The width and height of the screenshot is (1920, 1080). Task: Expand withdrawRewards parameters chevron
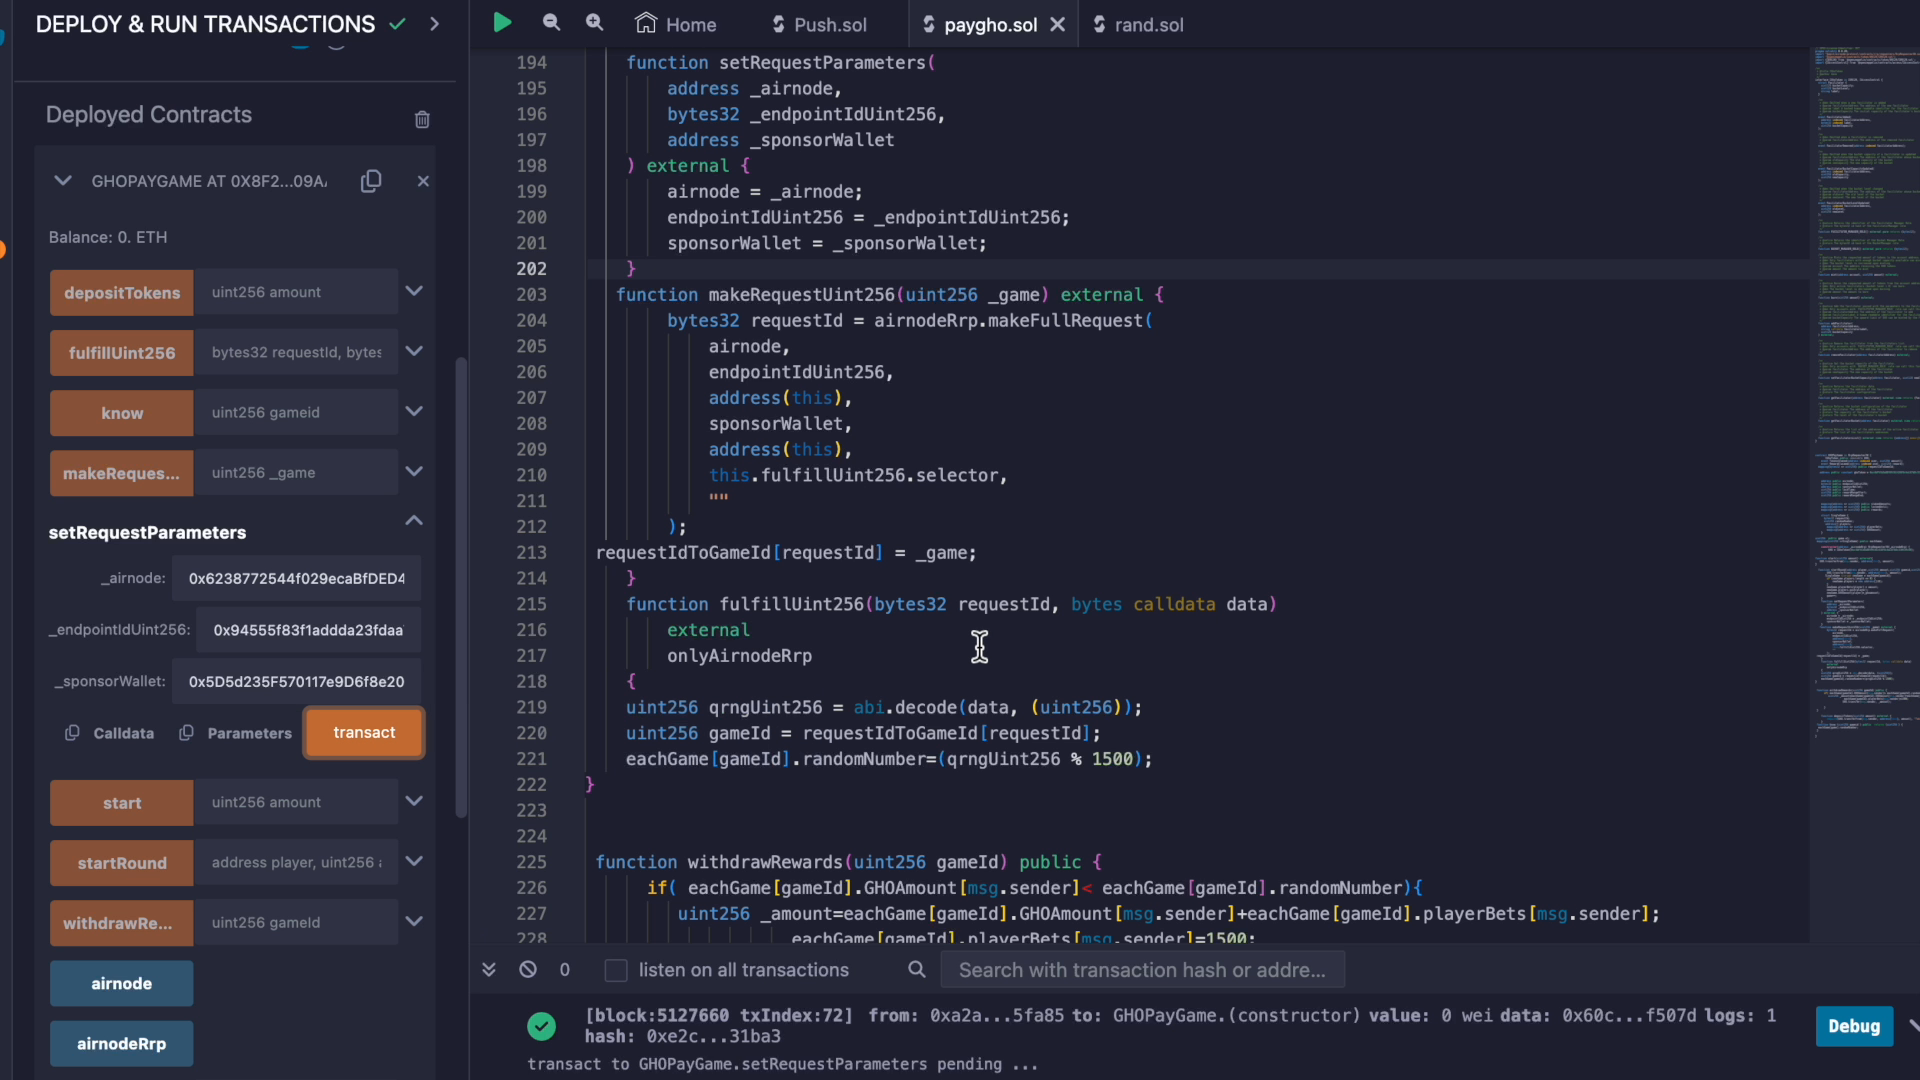point(414,921)
